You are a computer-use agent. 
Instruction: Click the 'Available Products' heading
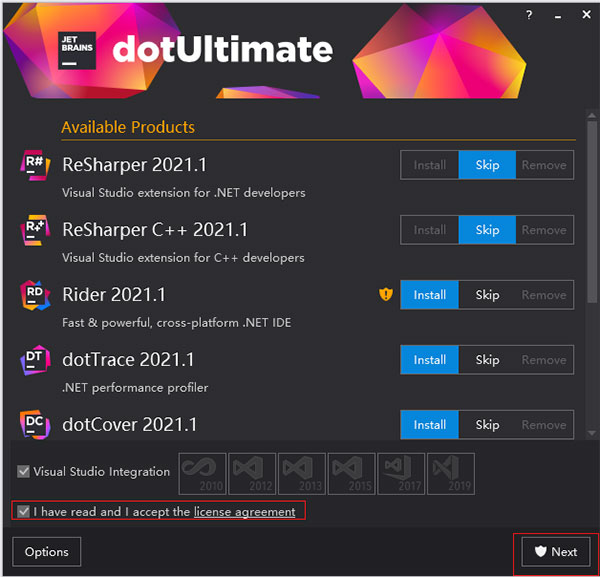[x=128, y=127]
